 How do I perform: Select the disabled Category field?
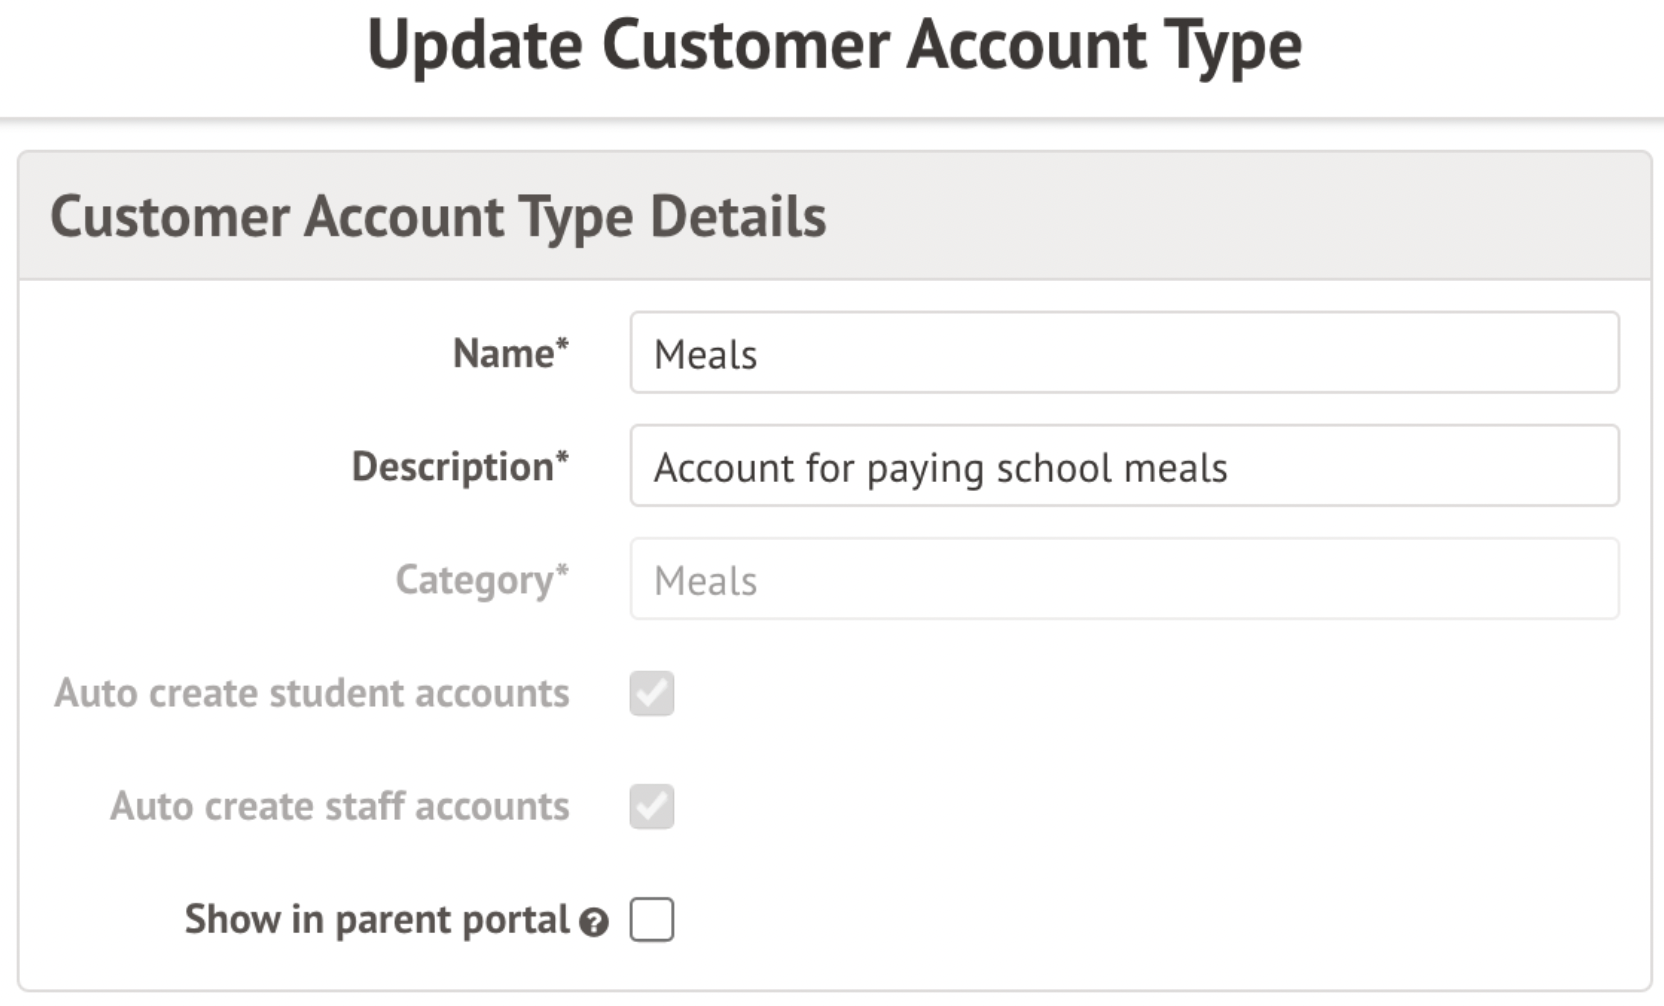click(x=1124, y=580)
